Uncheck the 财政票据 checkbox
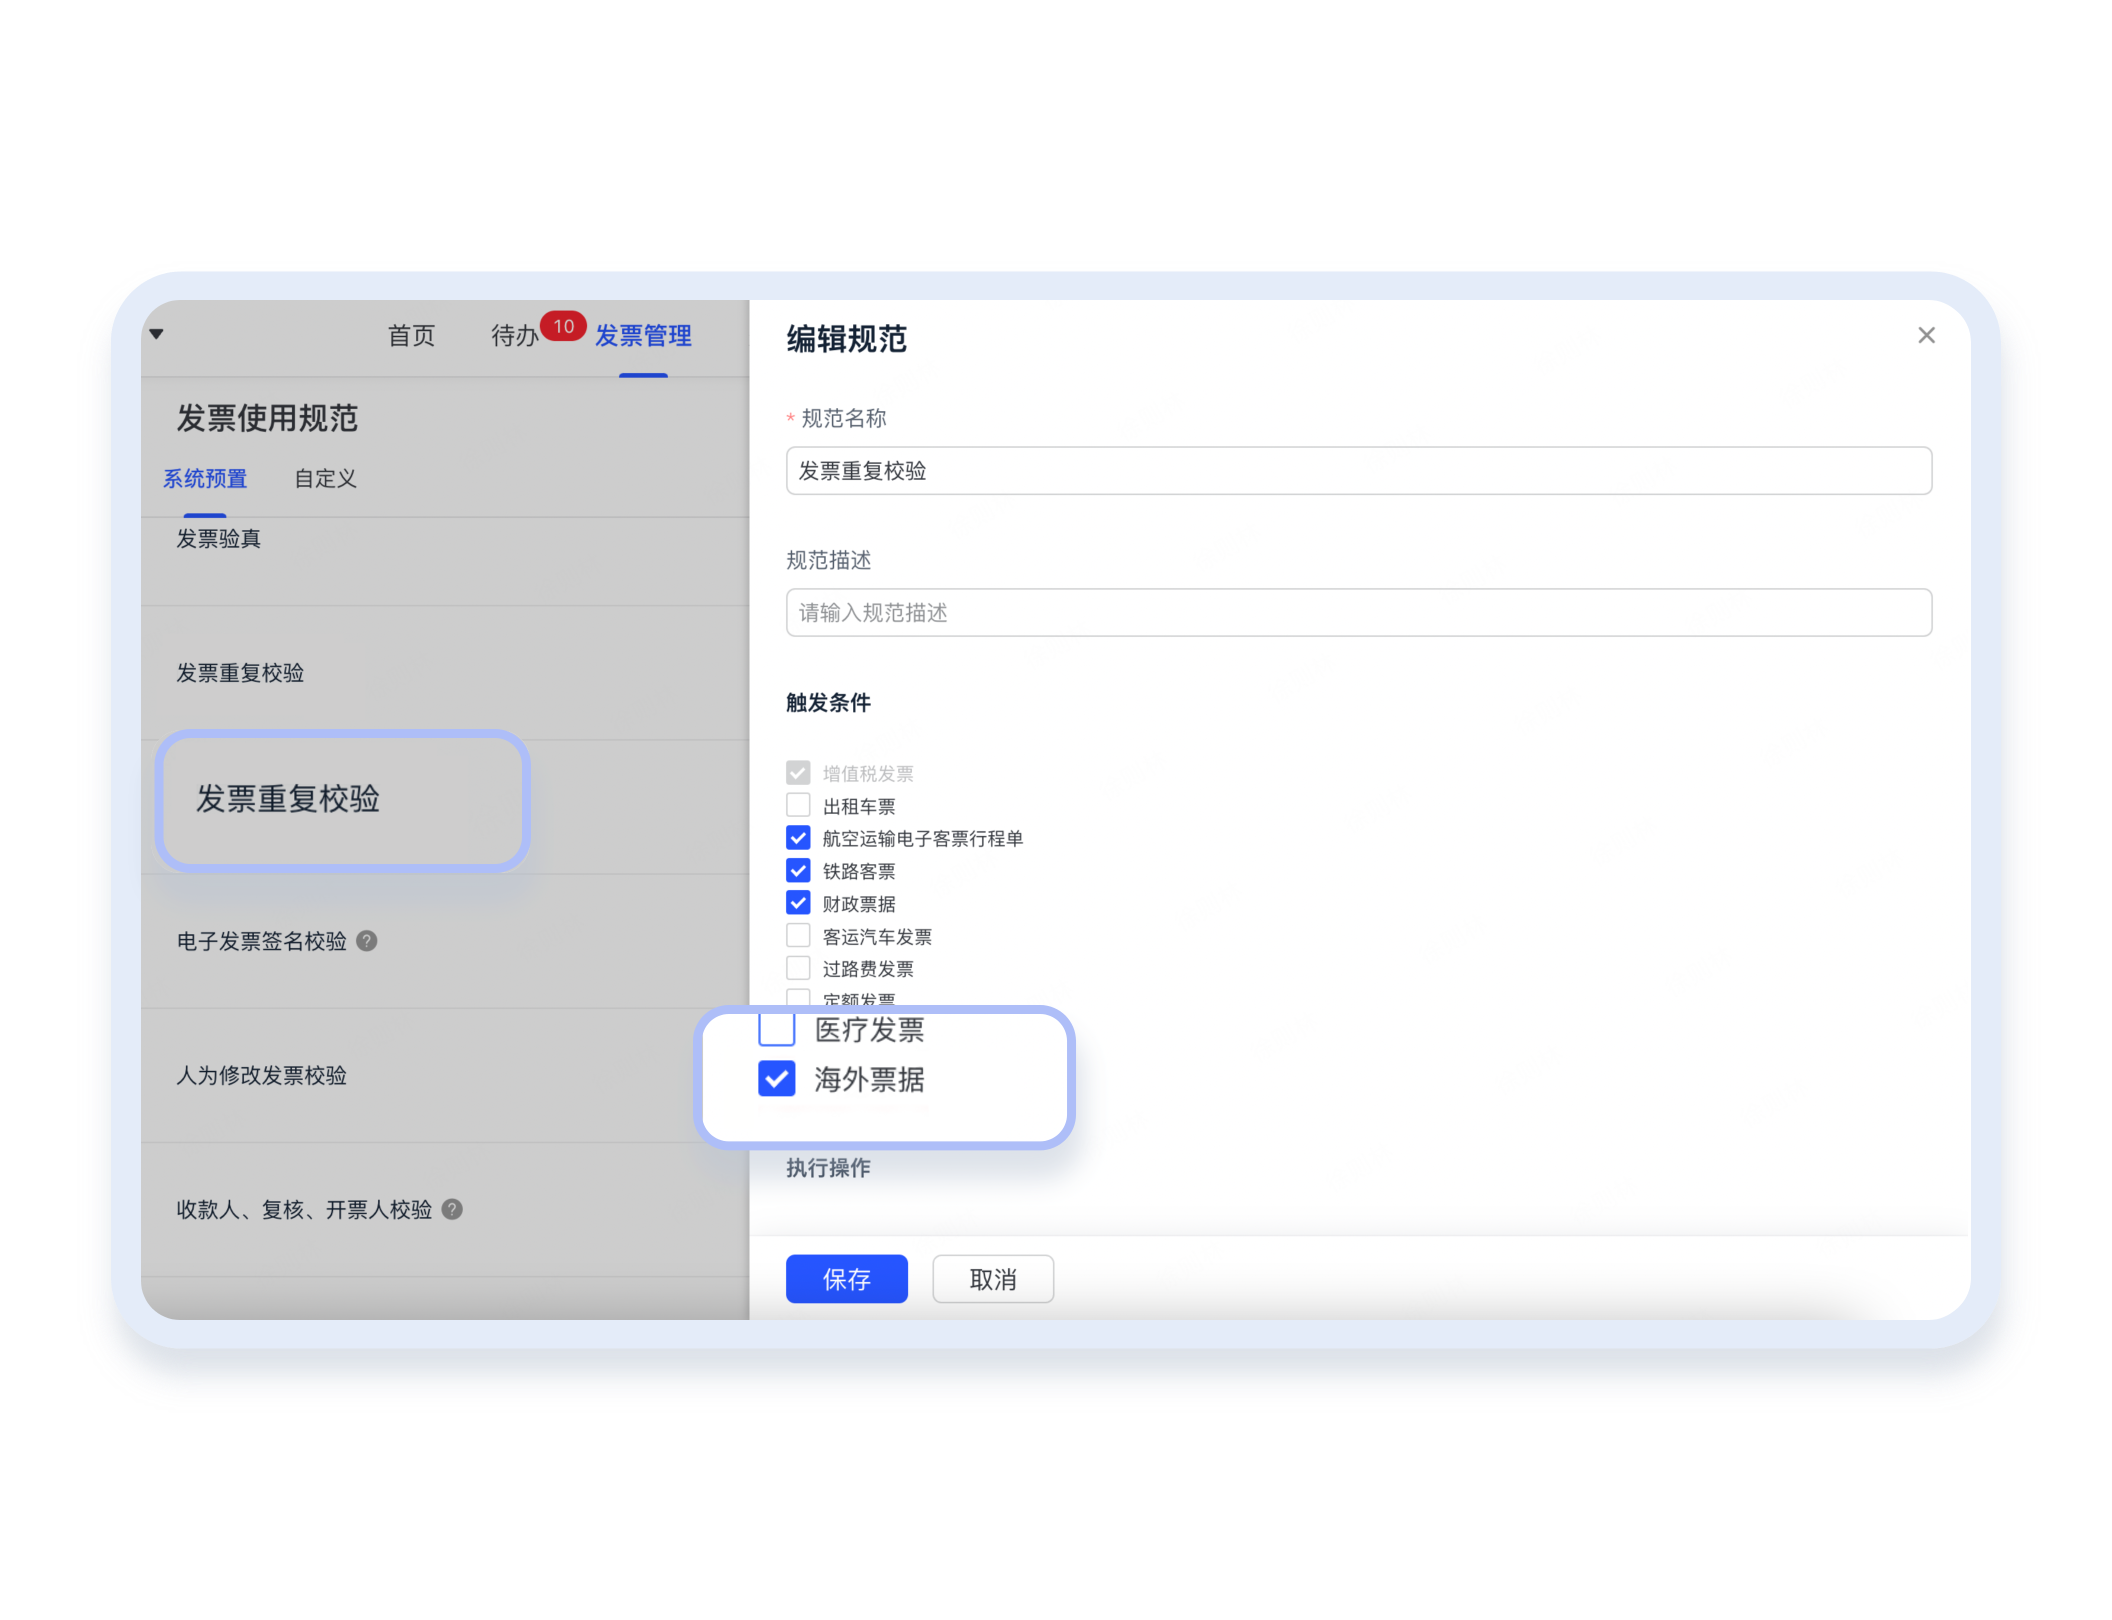The height and width of the screenshot is (1620, 2112). 798,903
